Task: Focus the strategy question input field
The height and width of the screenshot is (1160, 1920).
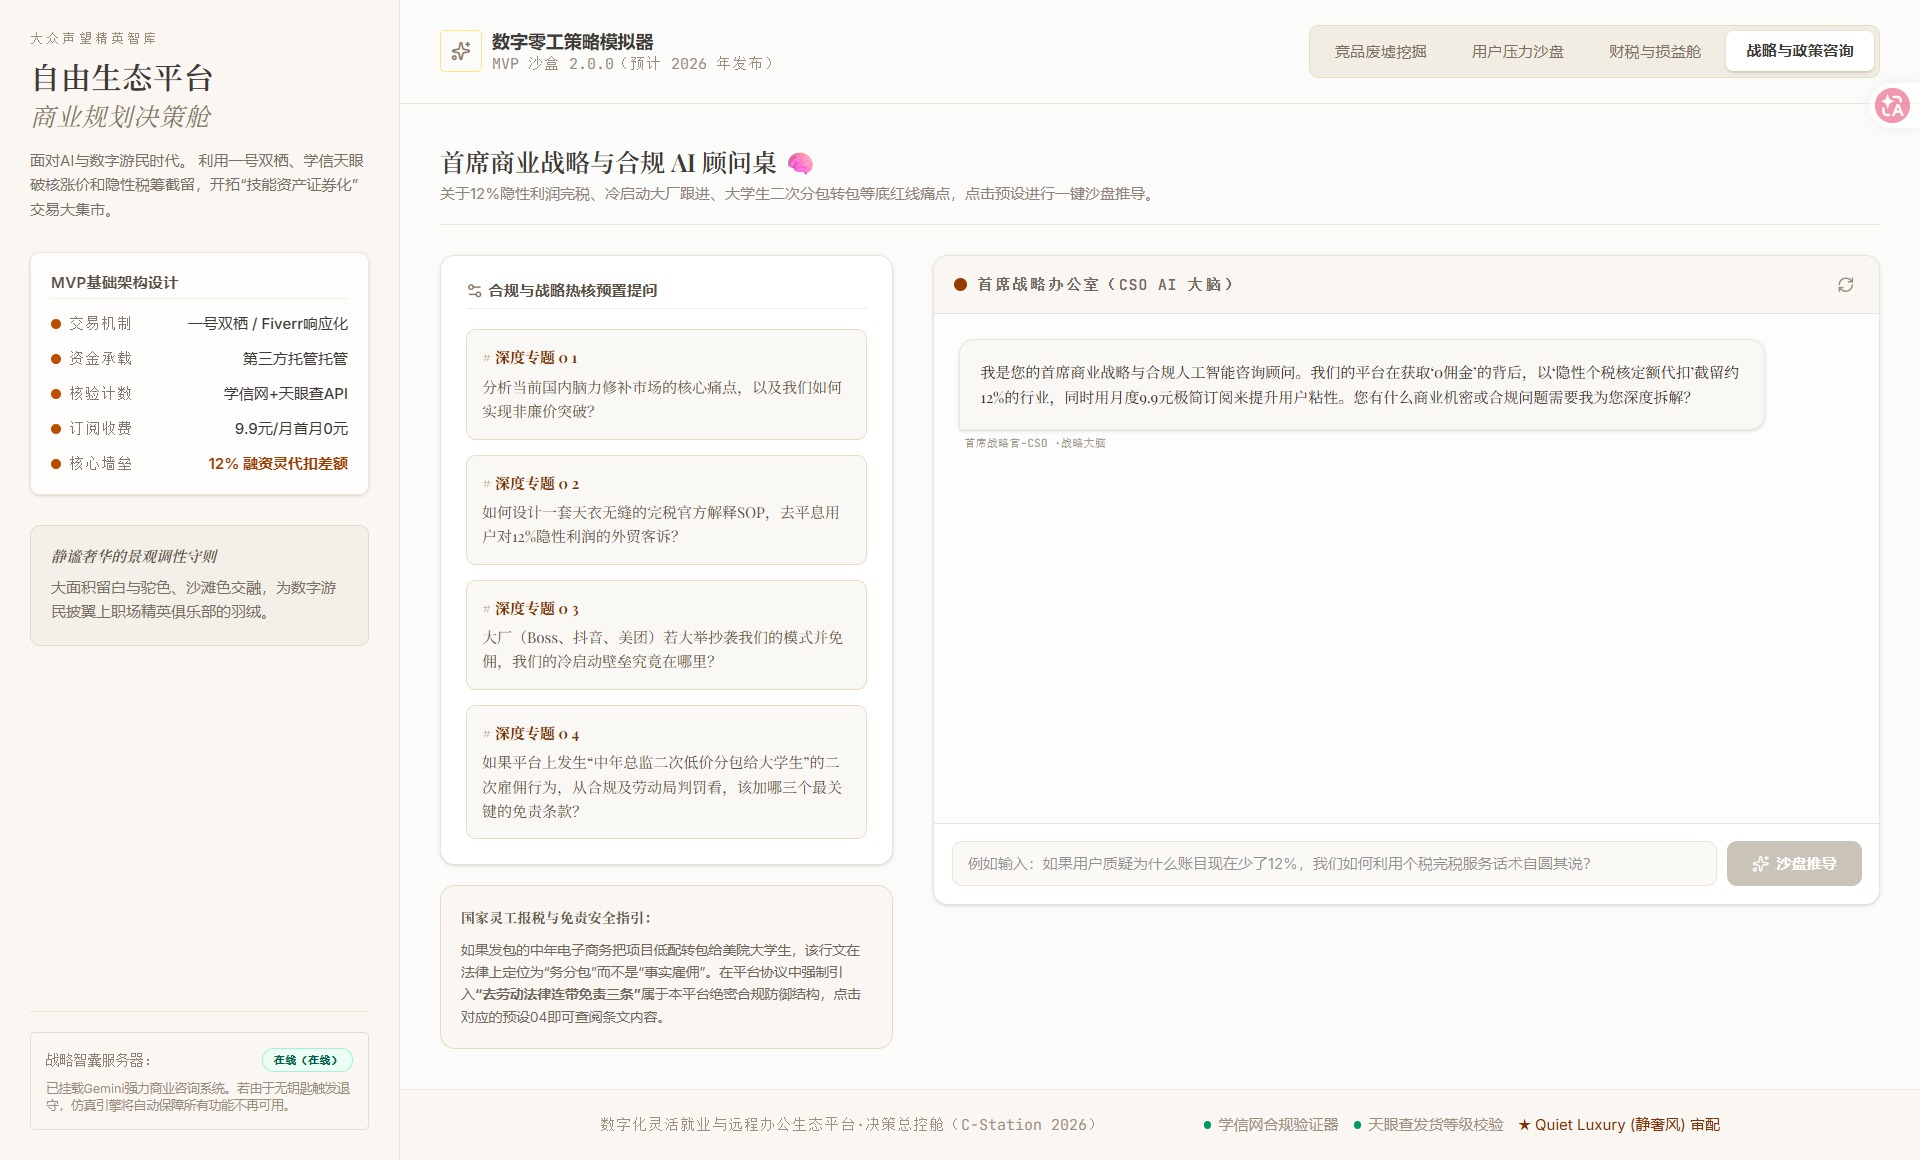Action: (x=1334, y=864)
